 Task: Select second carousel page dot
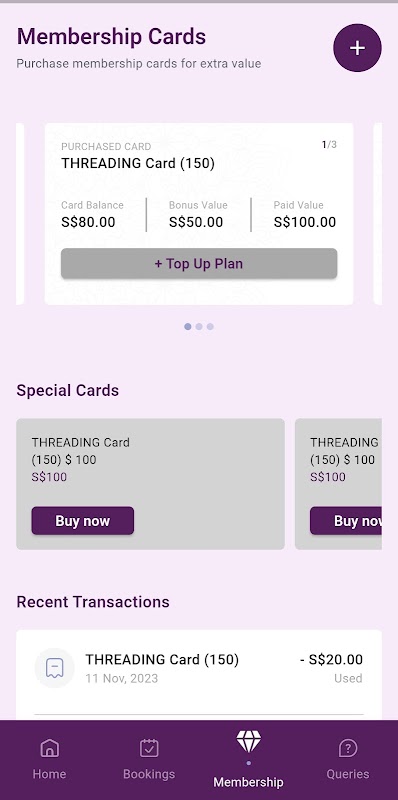[x=199, y=327]
